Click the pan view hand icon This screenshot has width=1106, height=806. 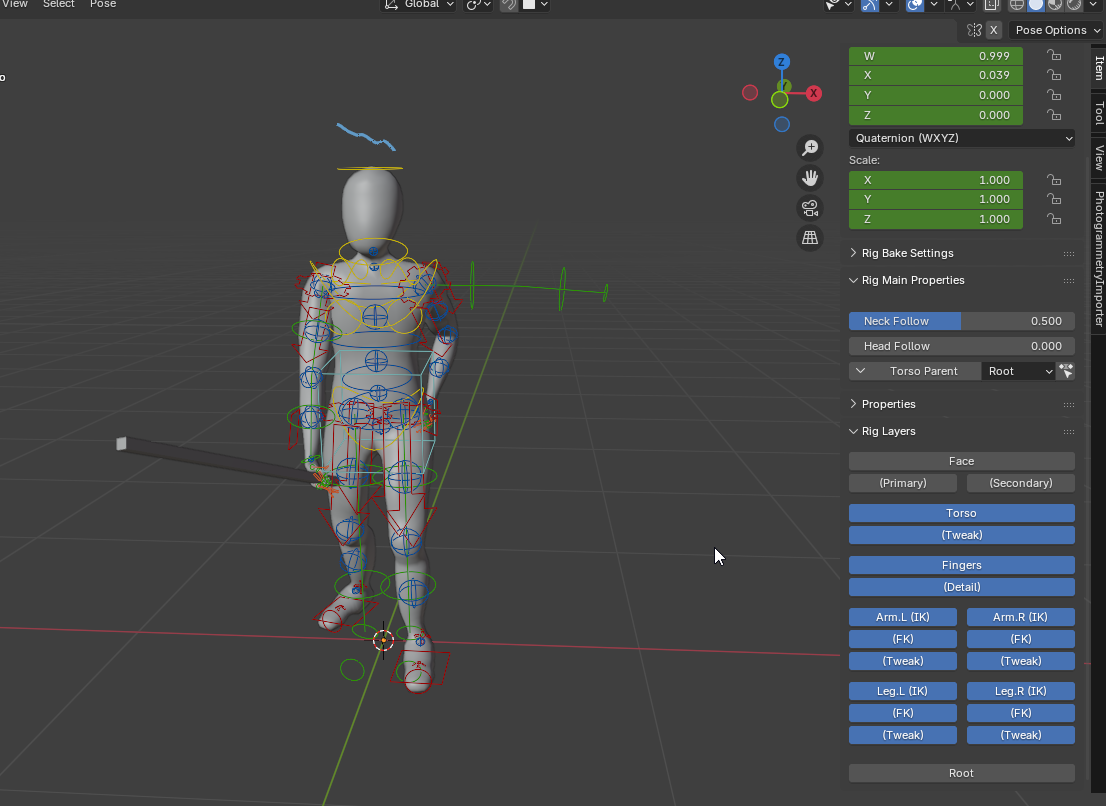(810, 178)
